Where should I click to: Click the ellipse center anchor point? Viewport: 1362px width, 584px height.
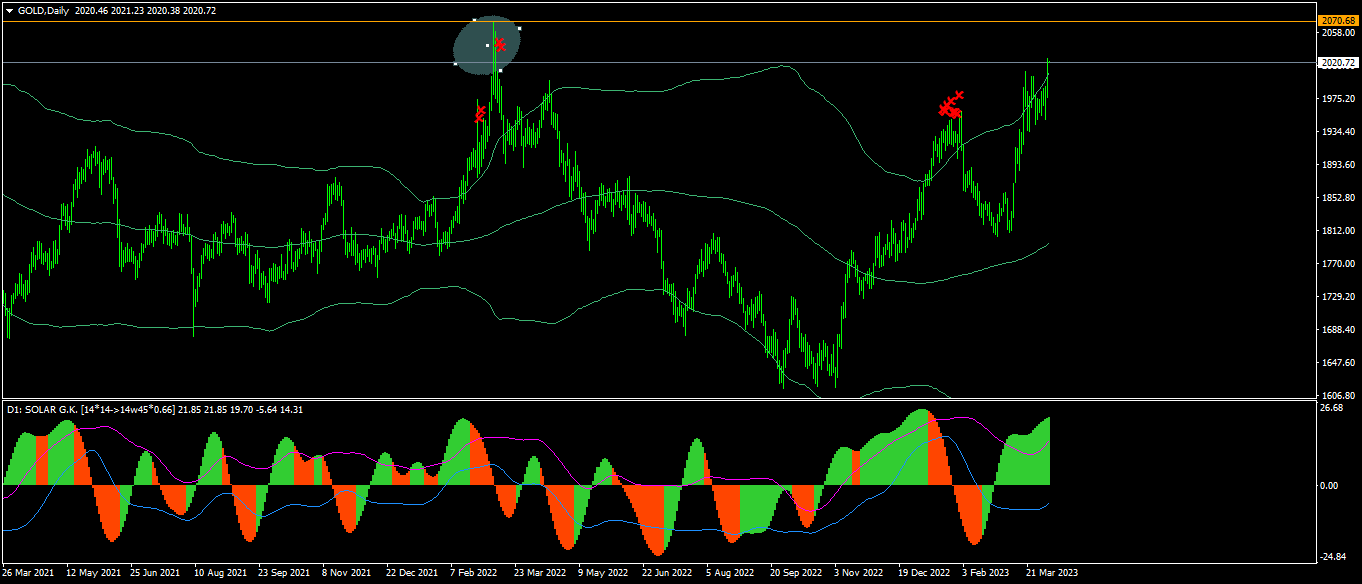coord(487,45)
